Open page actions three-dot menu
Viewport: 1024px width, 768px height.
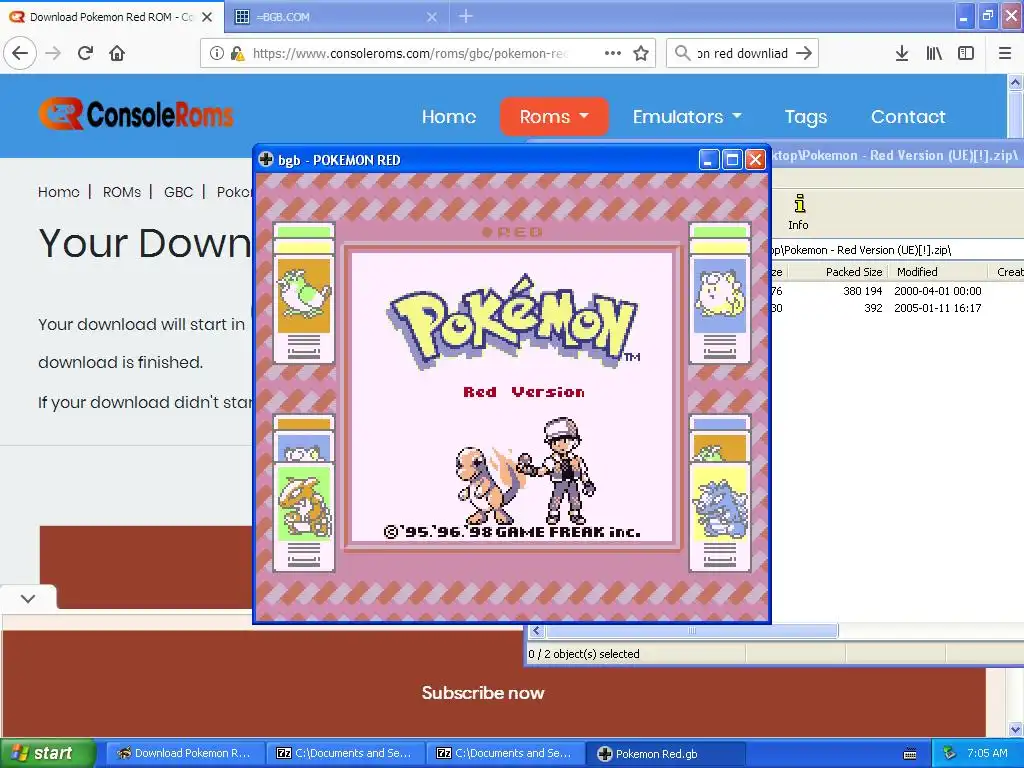tap(613, 53)
